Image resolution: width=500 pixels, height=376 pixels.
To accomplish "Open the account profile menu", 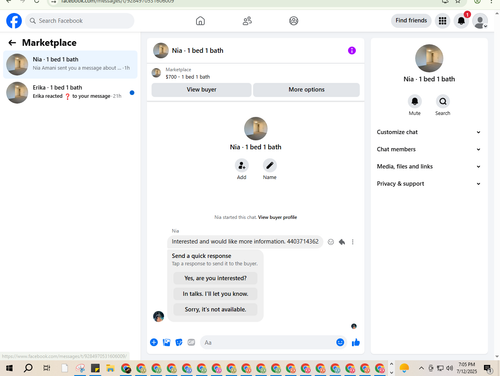I will point(480,21).
